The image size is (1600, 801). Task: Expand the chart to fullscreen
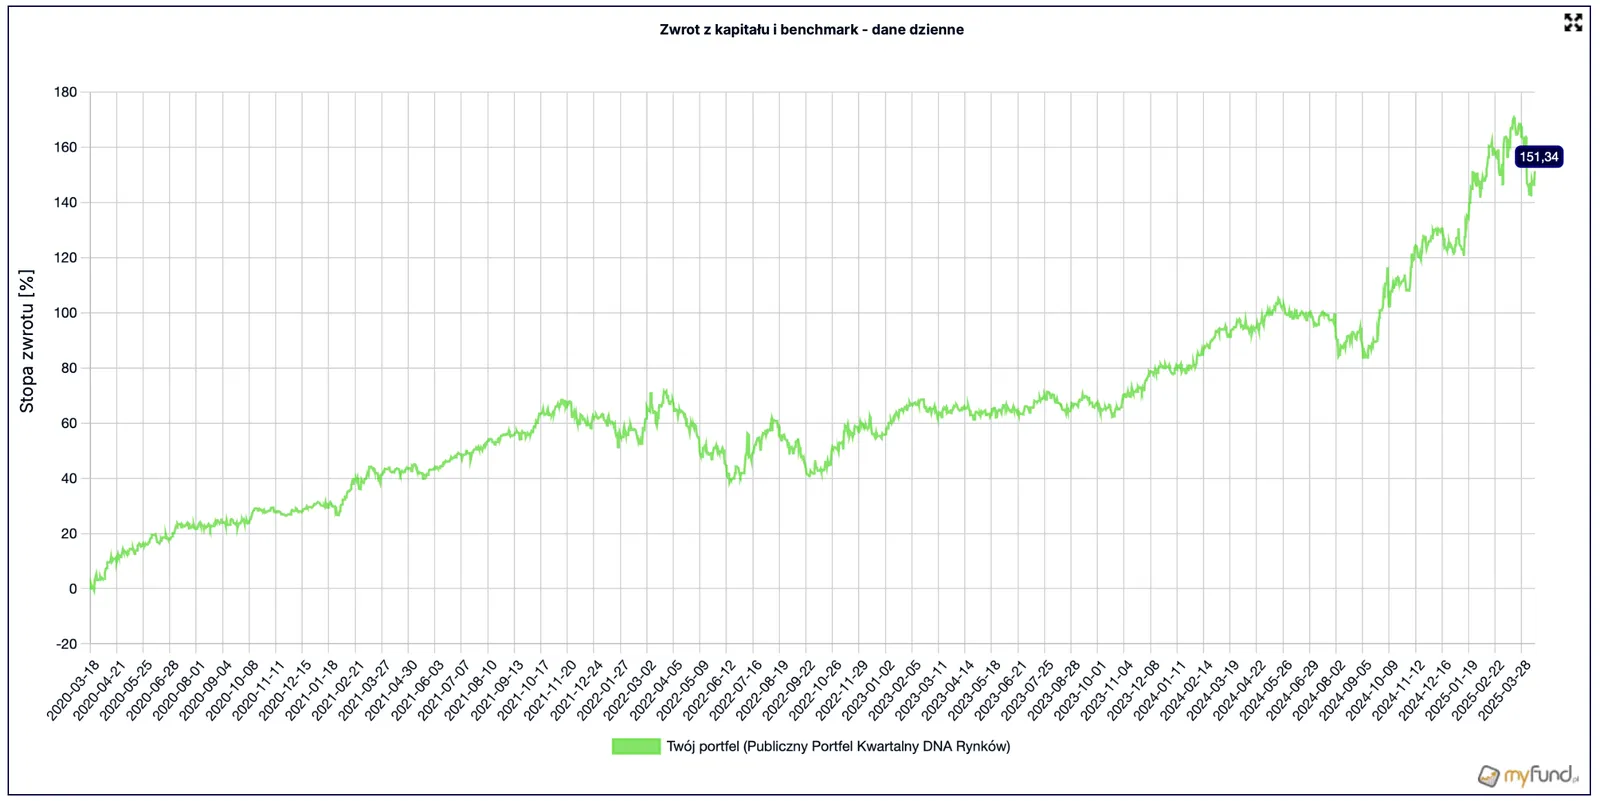pos(1573,22)
